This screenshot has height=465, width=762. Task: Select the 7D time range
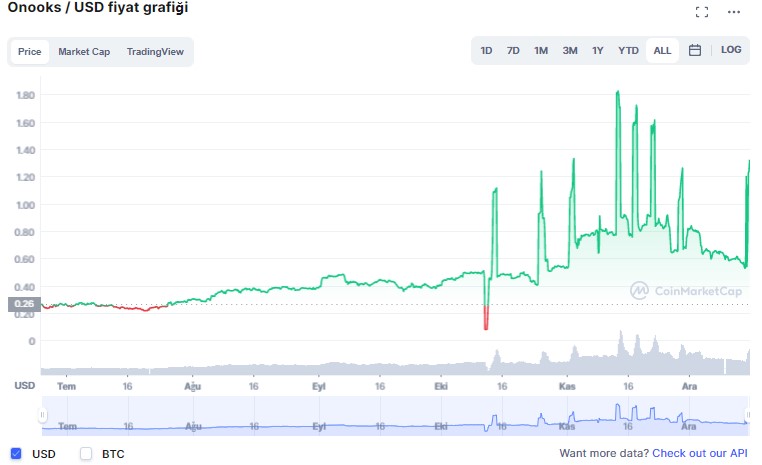[x=513, y=51]
